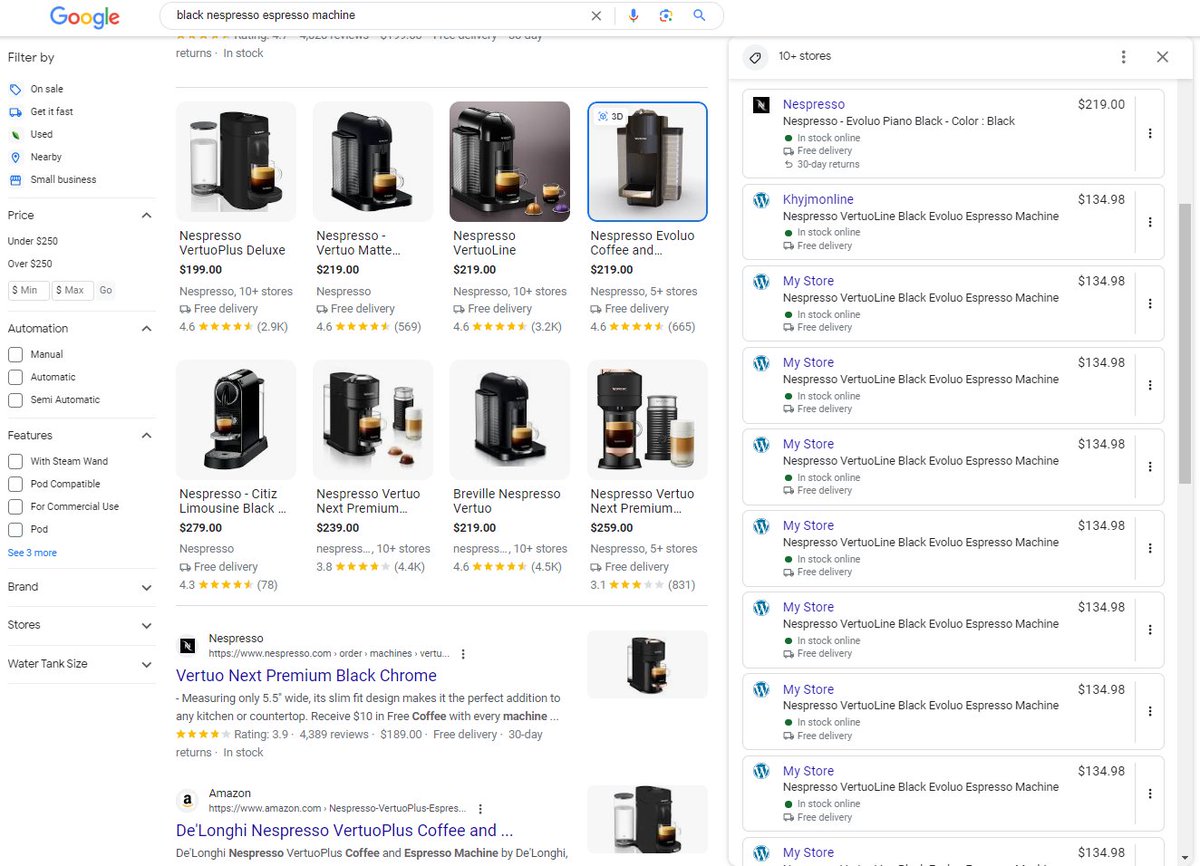Enable the With Steam Wand filter
Viewport: 1200px width, 866px height.
click(14, 460)
